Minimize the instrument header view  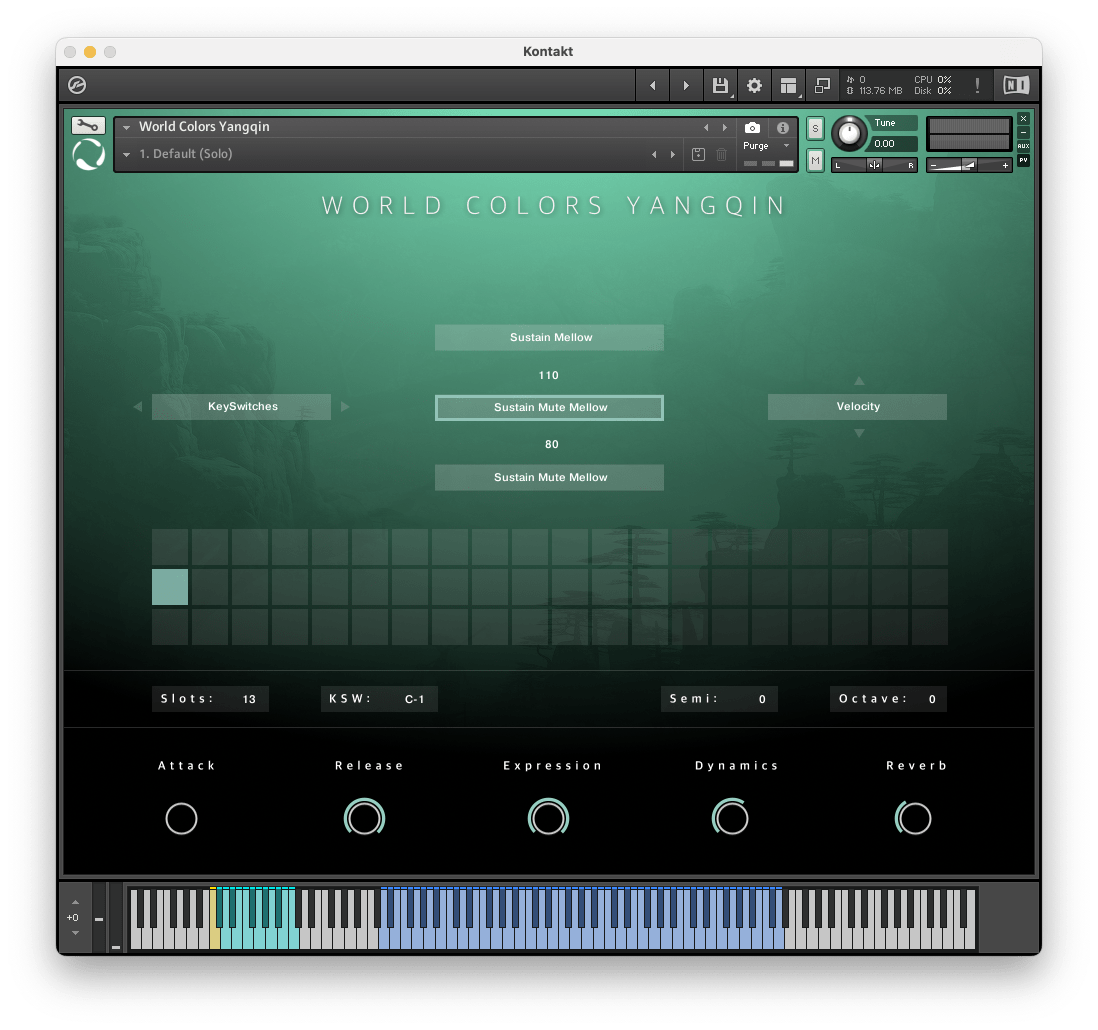click(1023, 132)
